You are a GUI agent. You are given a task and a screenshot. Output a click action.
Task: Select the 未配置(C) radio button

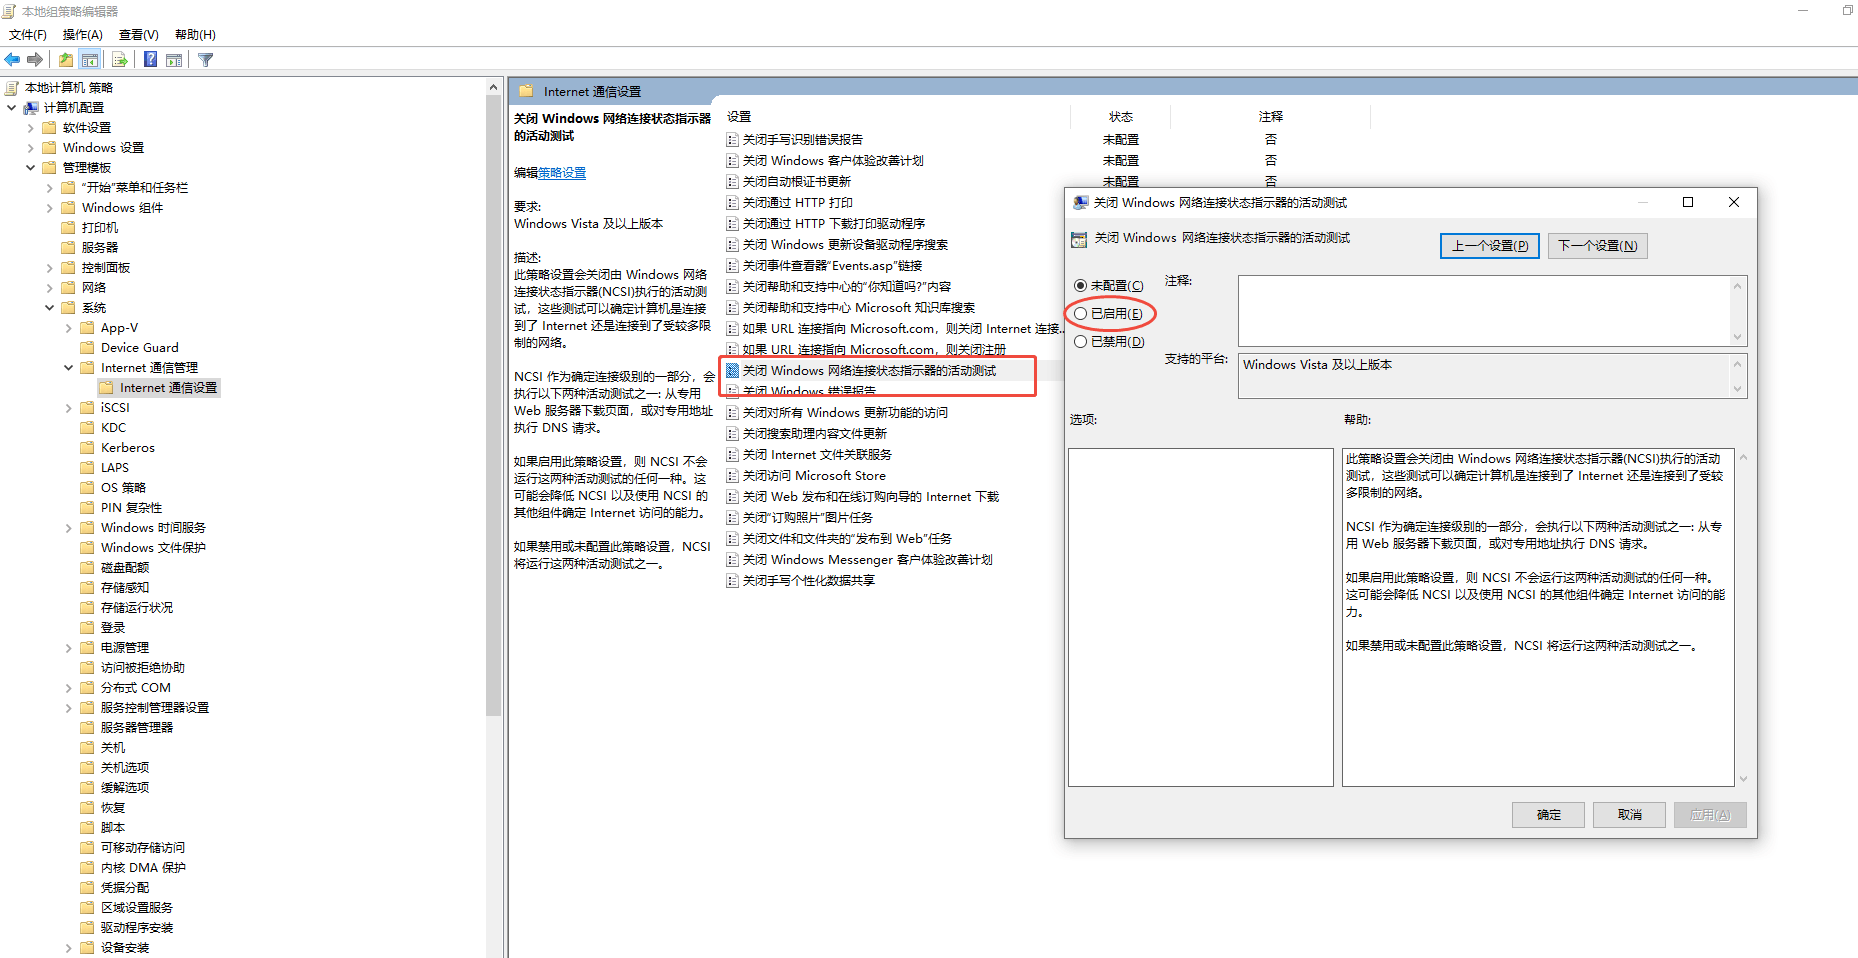tap(1080, 286)
